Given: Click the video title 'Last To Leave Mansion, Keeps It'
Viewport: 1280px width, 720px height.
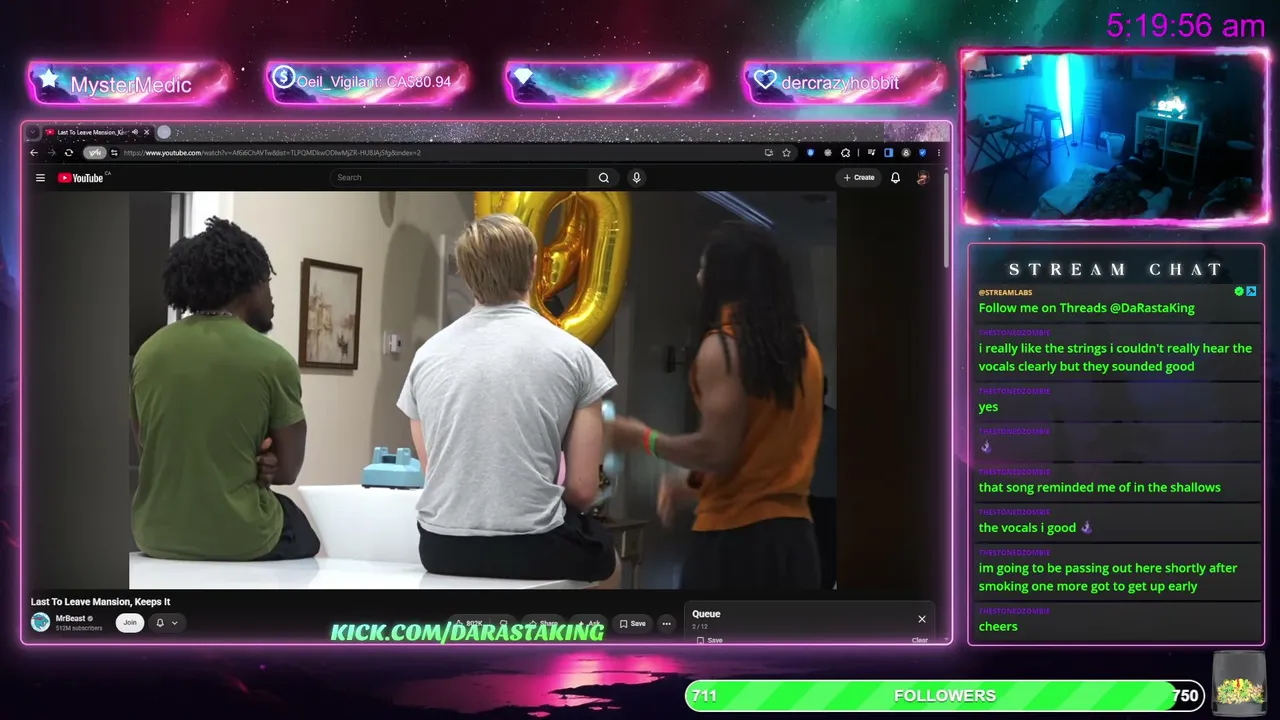Looking at the screenshot, I should point(100,602).
